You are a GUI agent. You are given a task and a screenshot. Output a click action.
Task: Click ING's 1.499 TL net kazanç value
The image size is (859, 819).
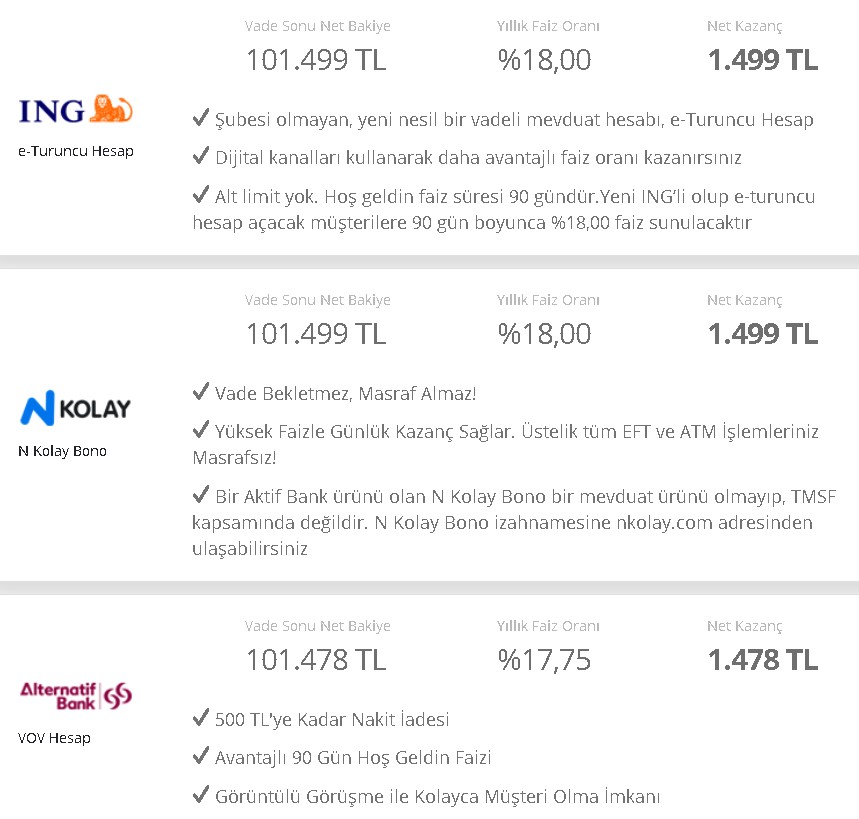(763, 60)
